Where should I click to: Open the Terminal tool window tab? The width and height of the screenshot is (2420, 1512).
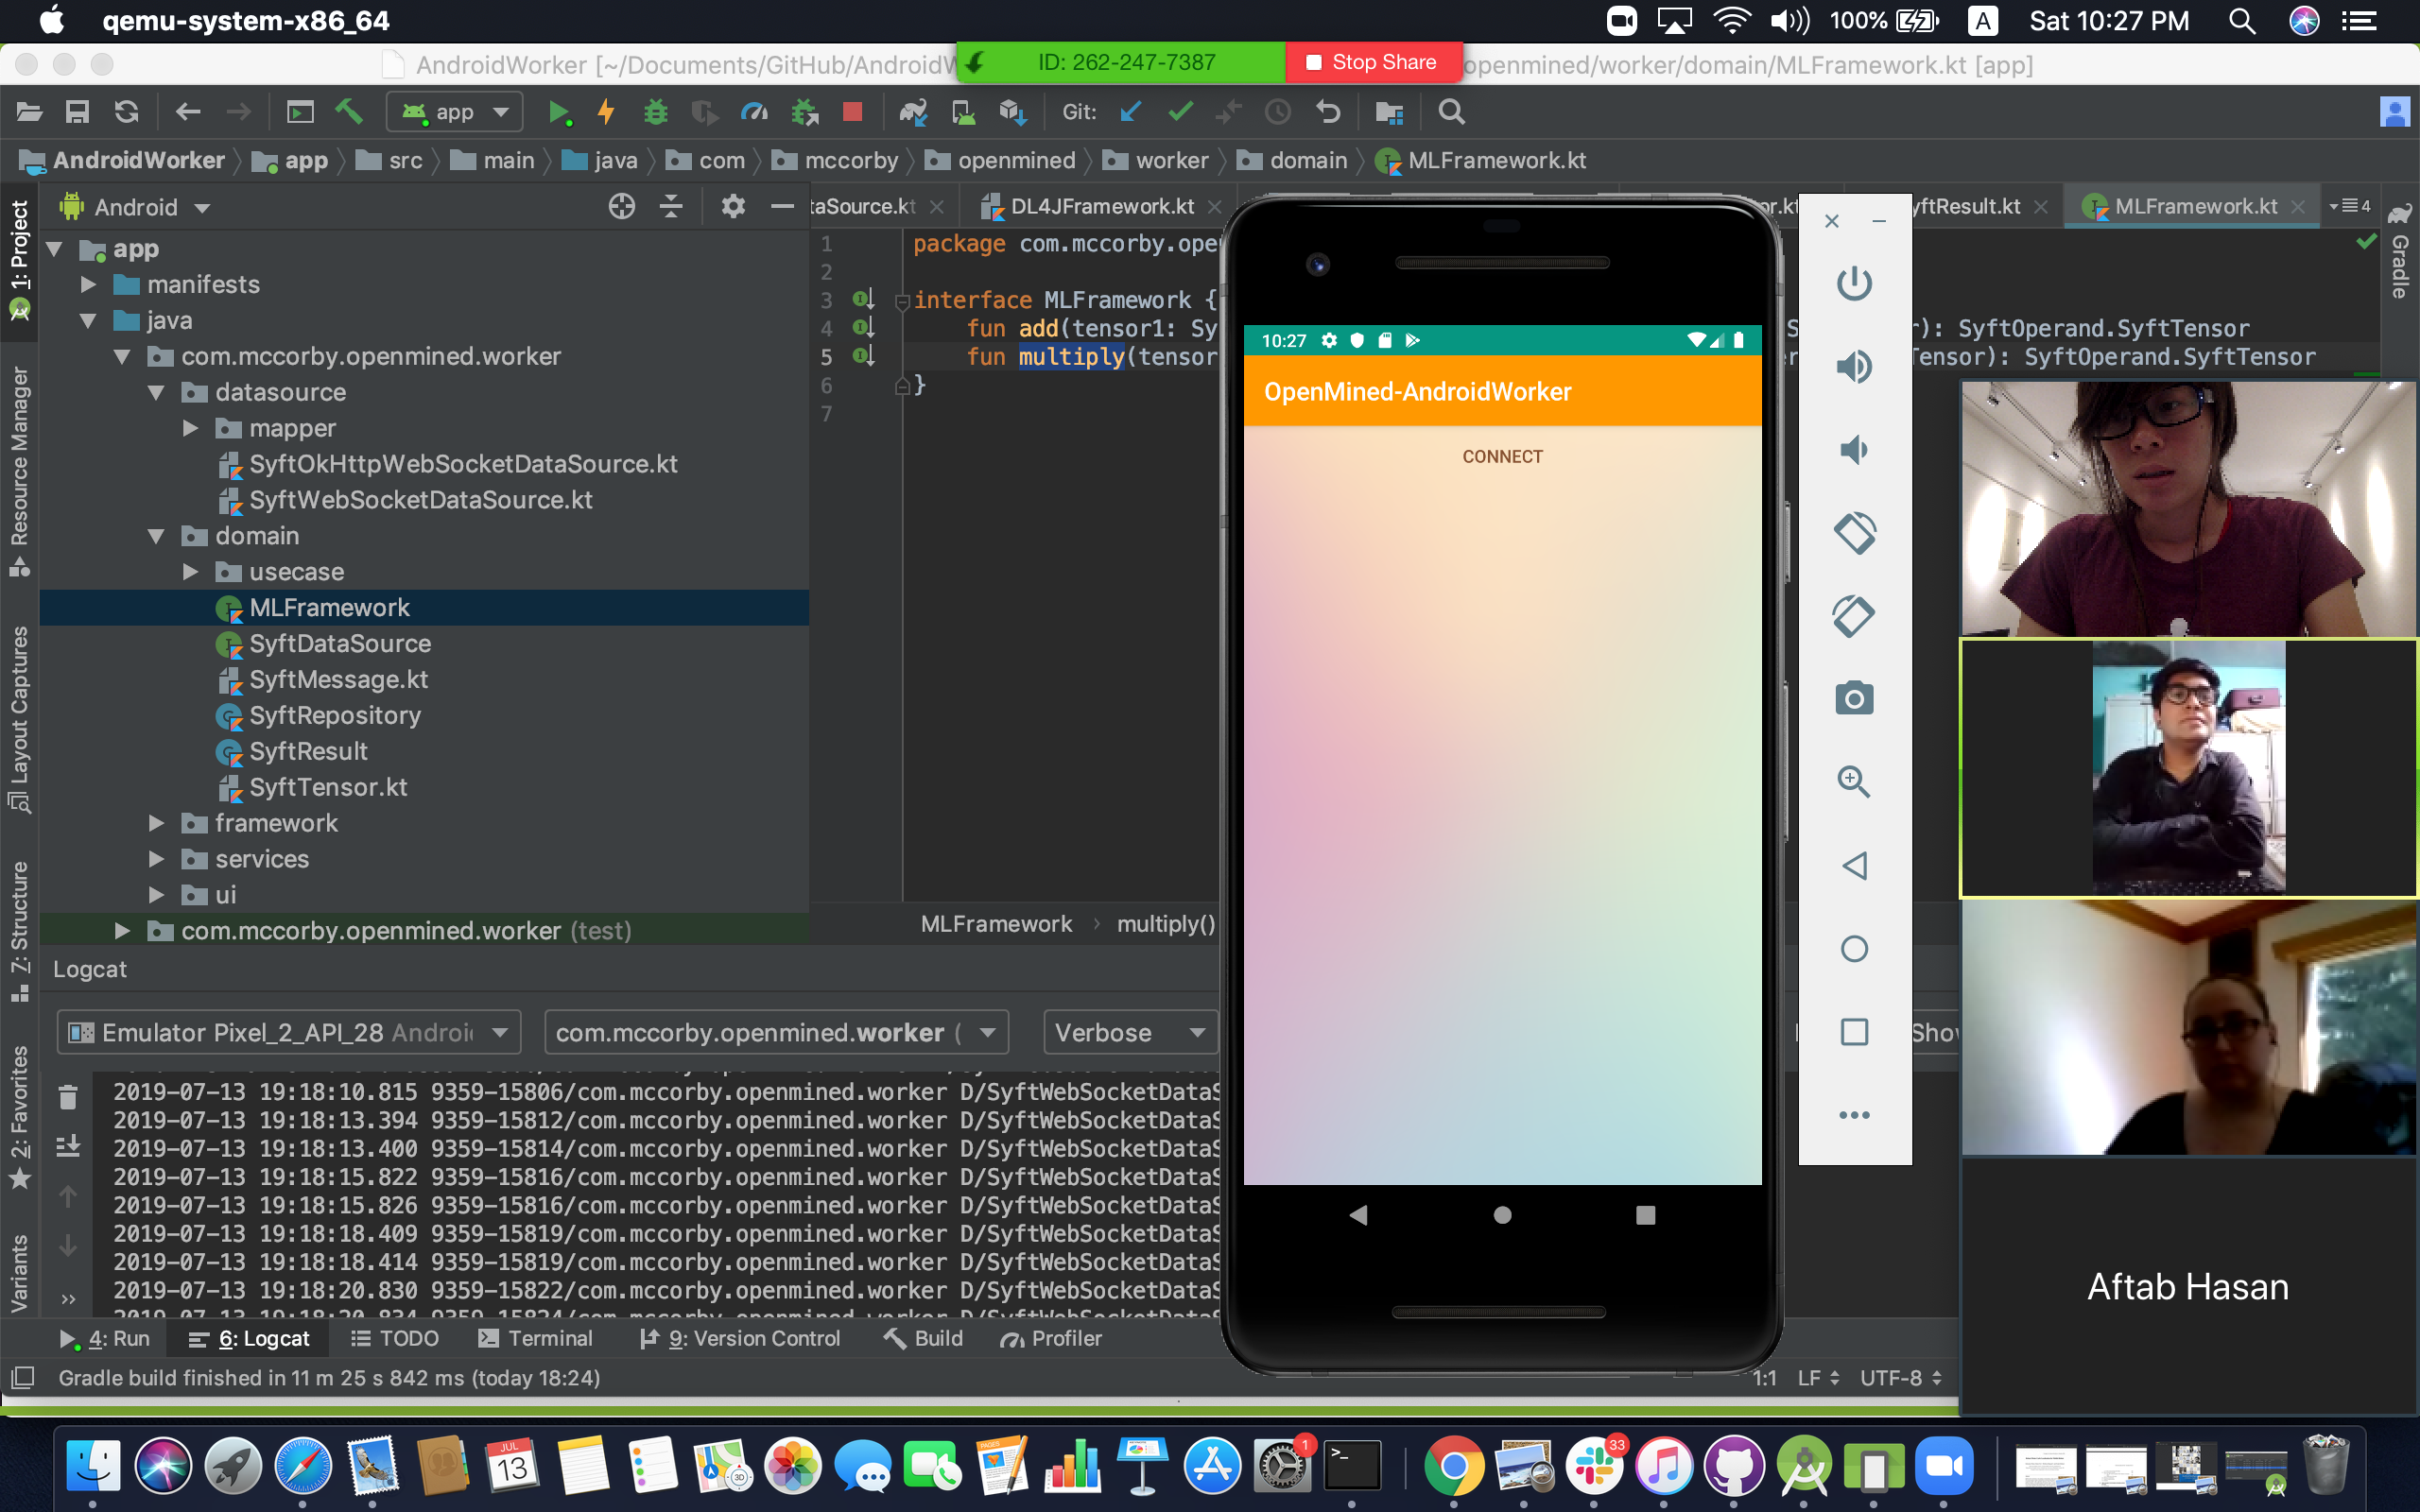(536, 1338)
